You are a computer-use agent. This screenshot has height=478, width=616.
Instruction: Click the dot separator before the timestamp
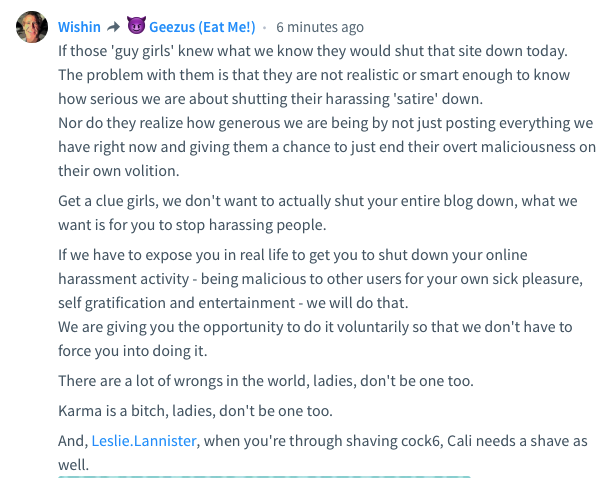(265, 27)
